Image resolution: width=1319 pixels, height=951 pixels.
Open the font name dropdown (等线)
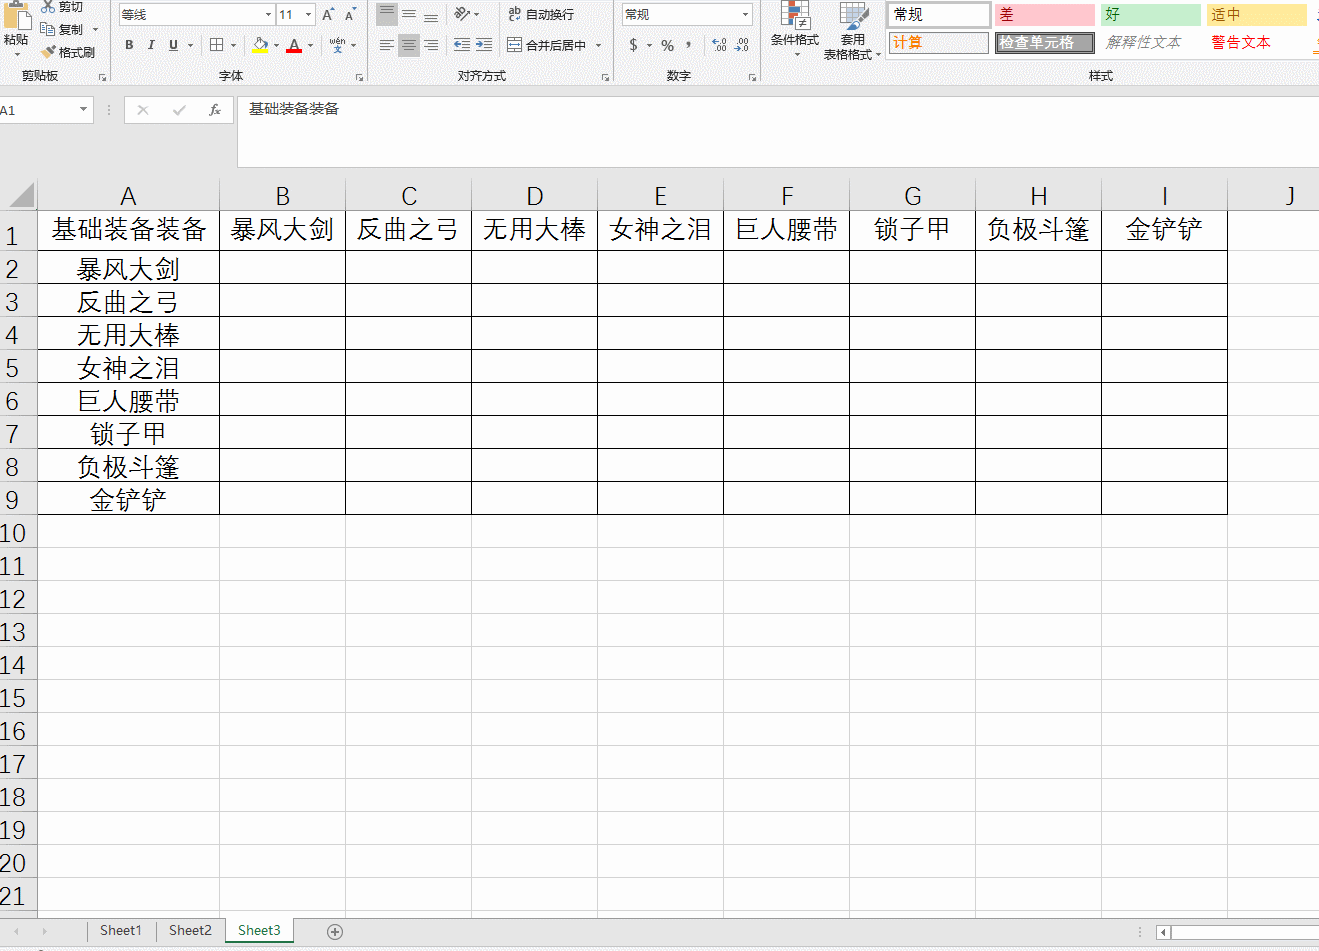point(268,15)
